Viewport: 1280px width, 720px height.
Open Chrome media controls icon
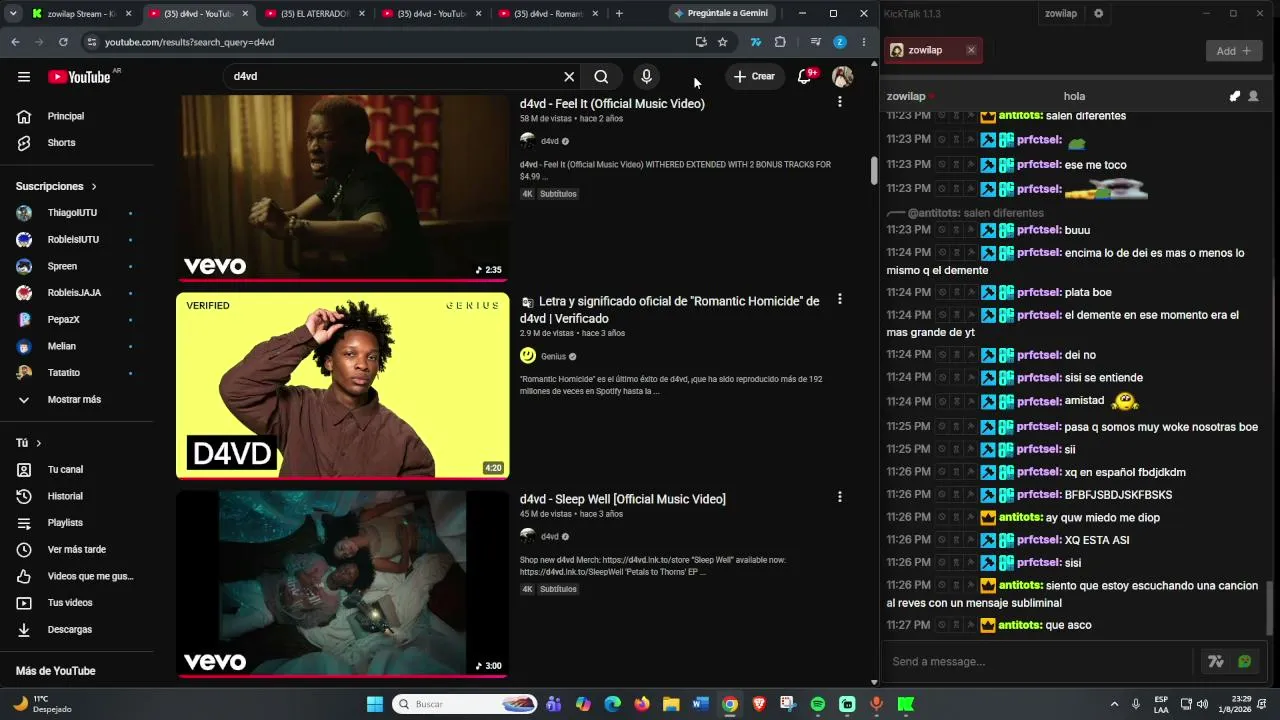pyautogui.click(x=815, y=42)
